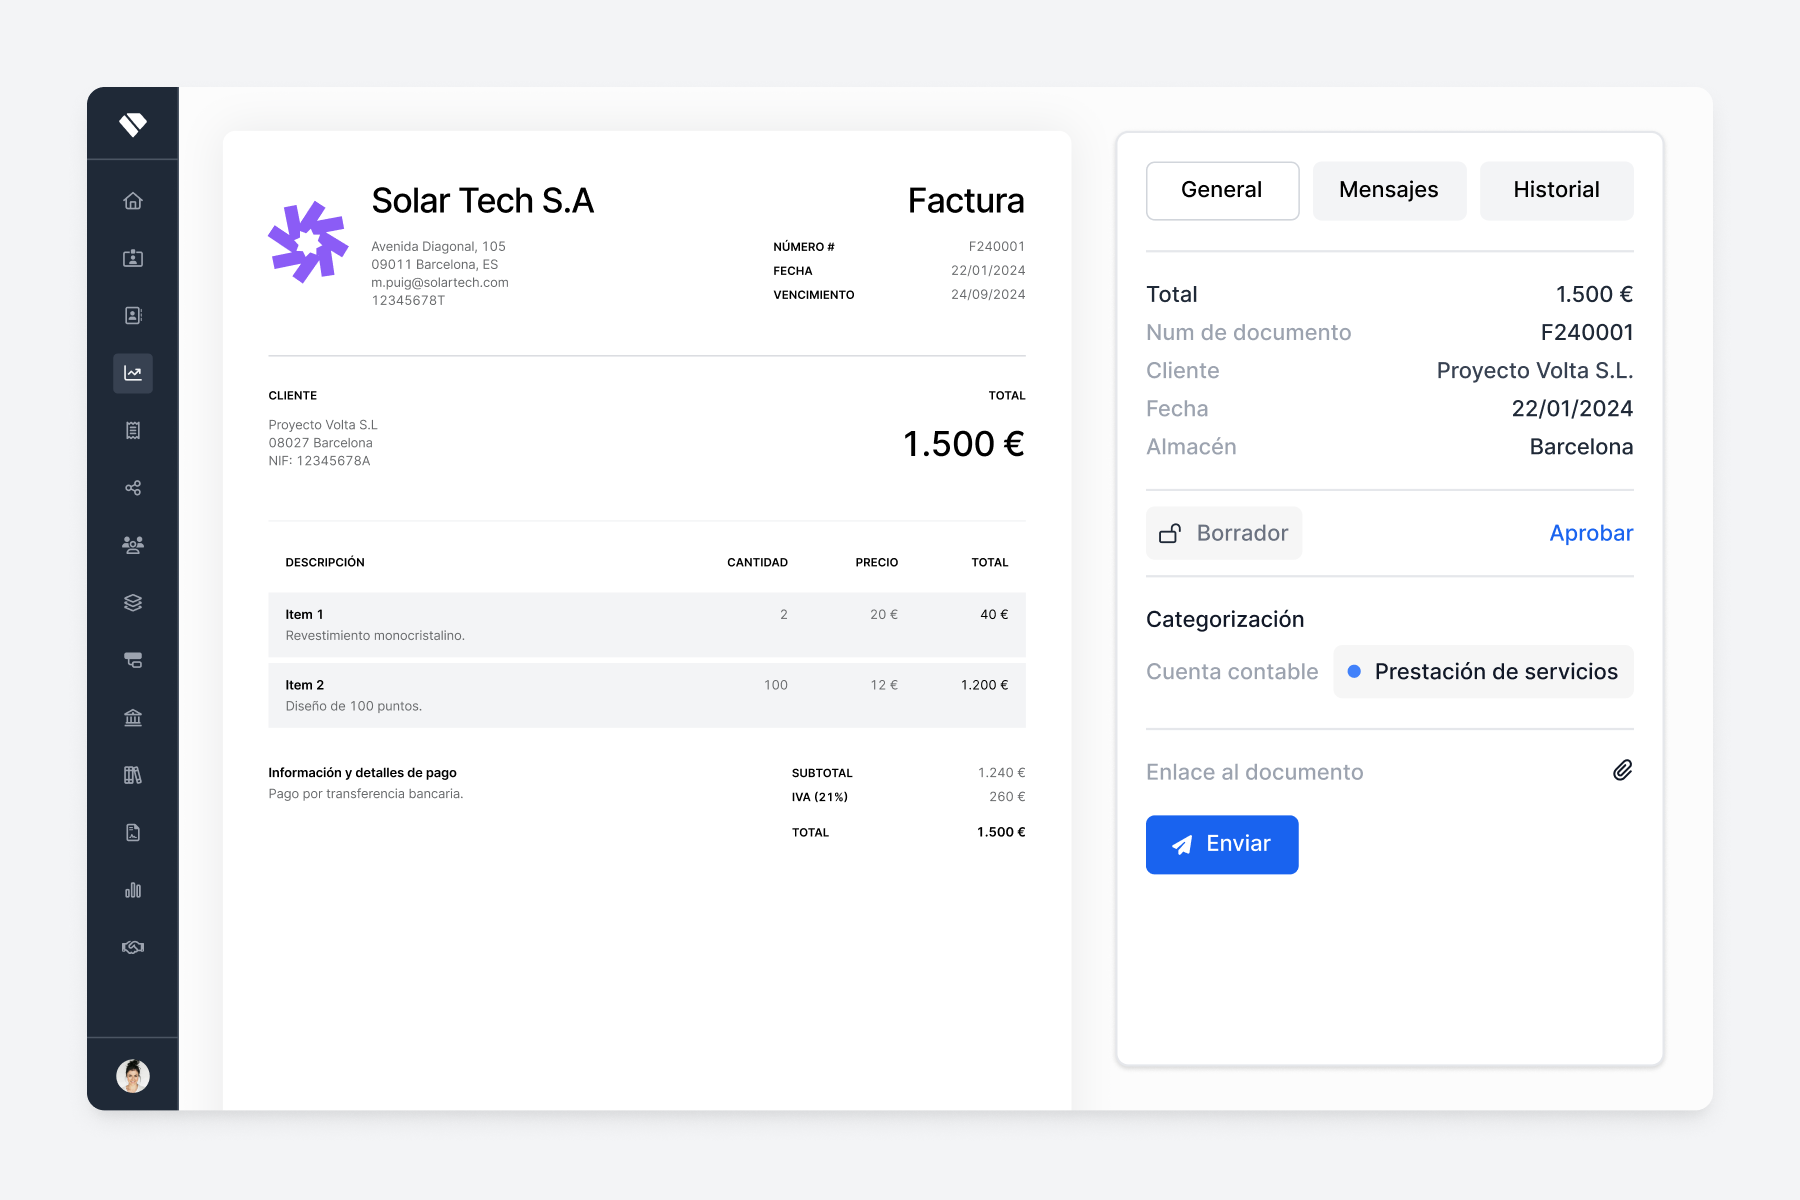Click the paint roller icon in sidebar
Screen dimensions: 1800x1200
click(x=133, y=660)
